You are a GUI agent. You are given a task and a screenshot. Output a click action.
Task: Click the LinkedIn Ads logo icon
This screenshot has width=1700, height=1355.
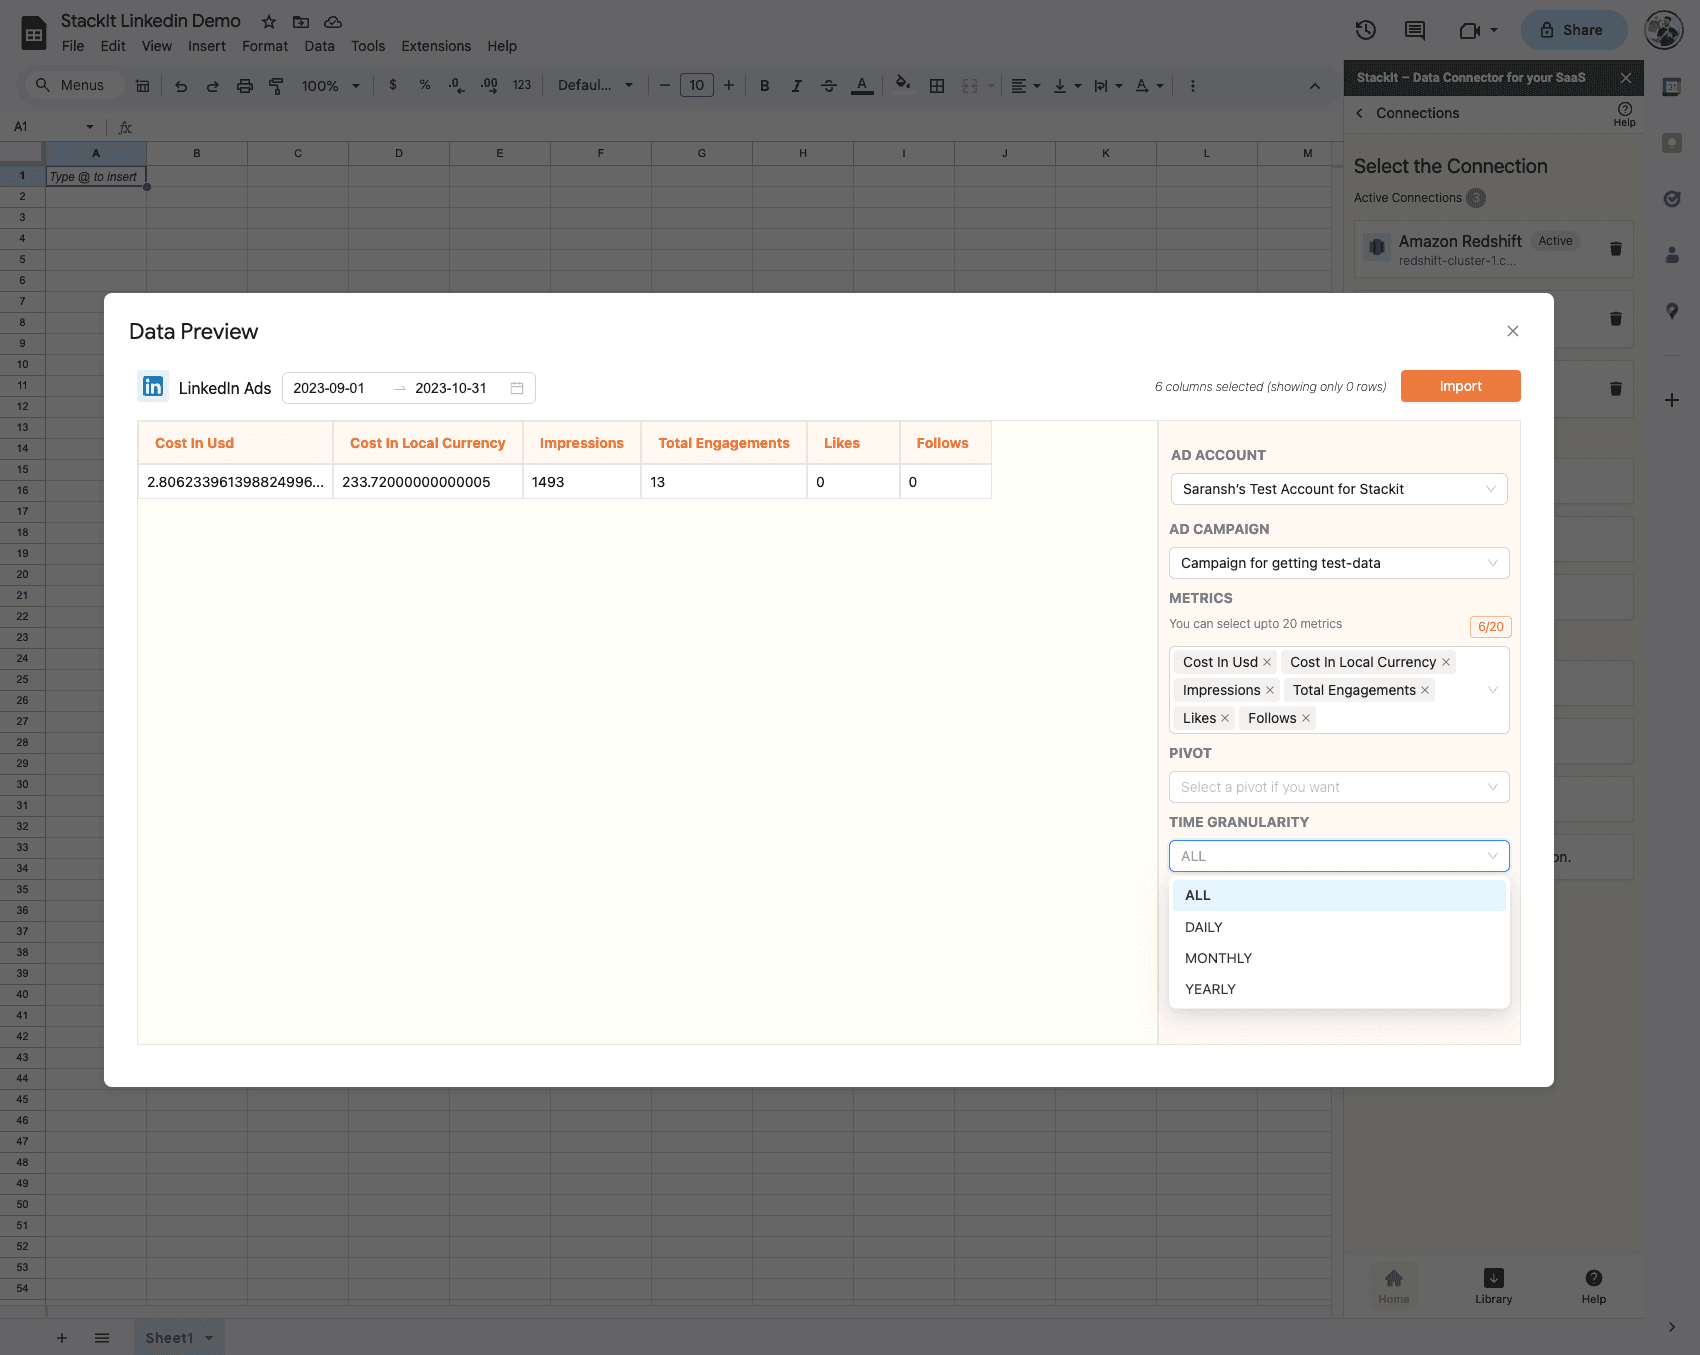pos(153,386)
